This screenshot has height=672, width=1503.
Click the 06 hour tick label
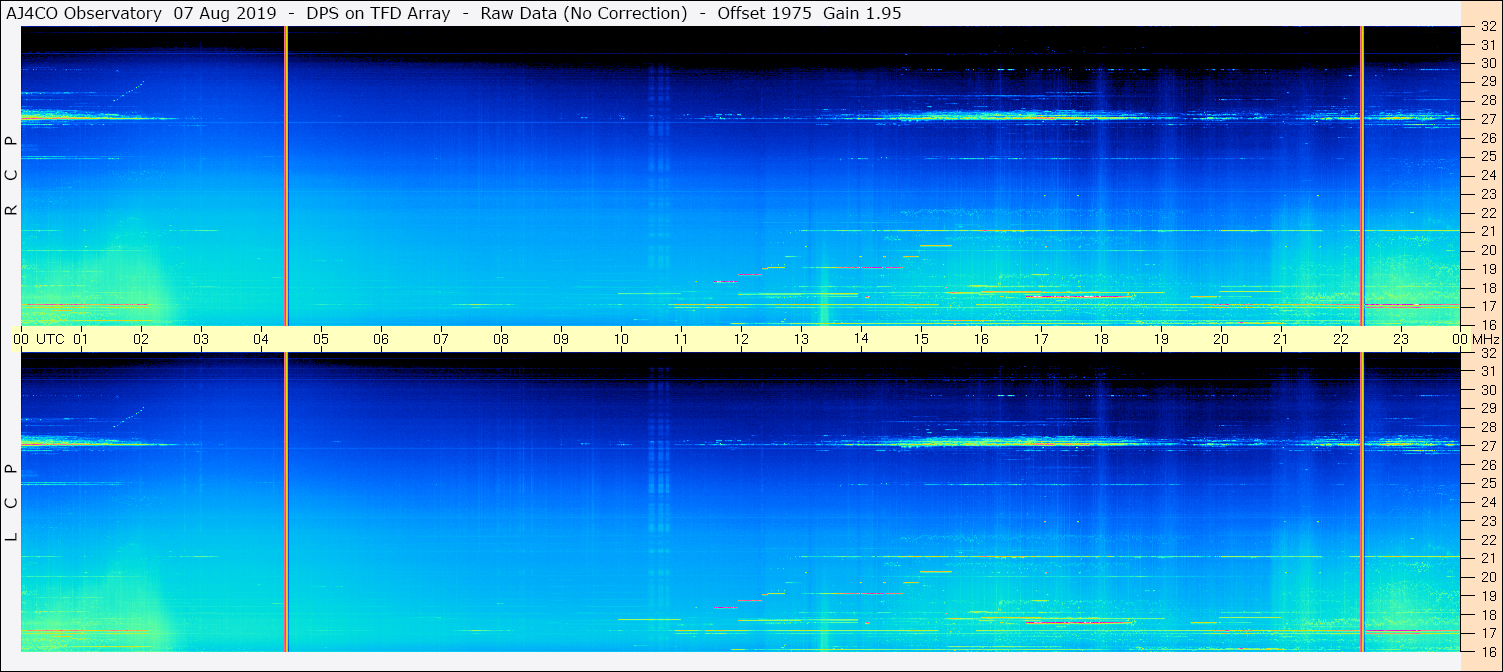point(381,339)
